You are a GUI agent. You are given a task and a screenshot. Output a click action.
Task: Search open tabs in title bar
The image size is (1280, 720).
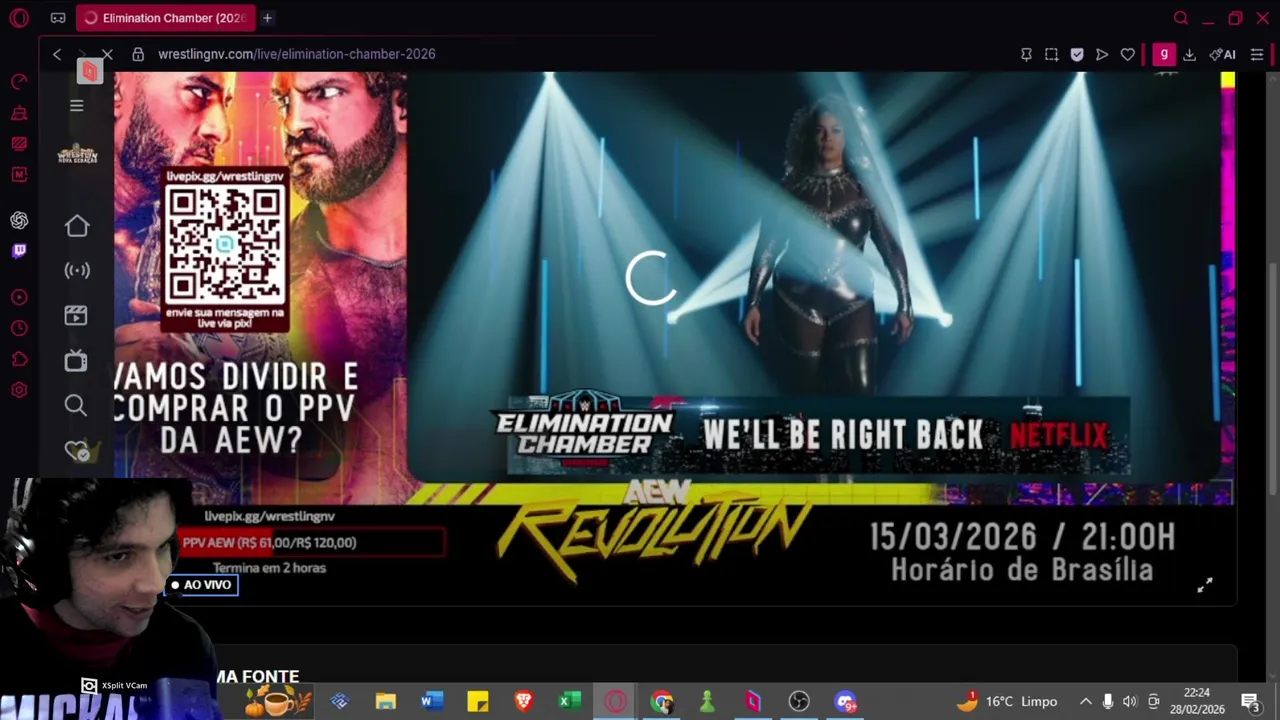pos(1181,18)
